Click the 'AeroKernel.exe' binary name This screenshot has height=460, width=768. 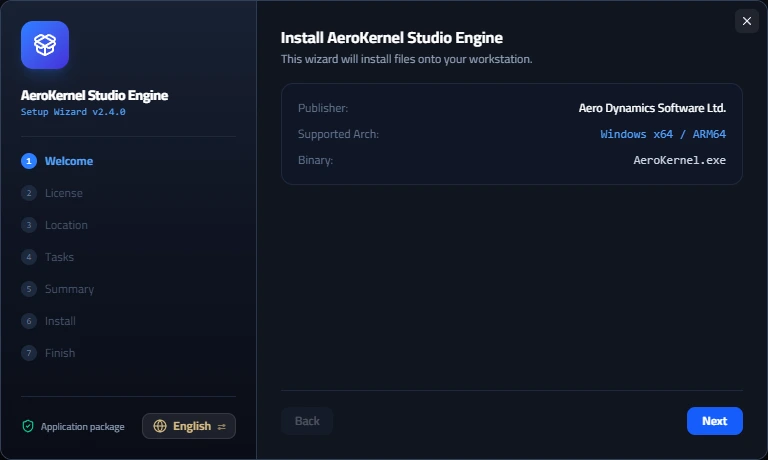coord(679,160)
